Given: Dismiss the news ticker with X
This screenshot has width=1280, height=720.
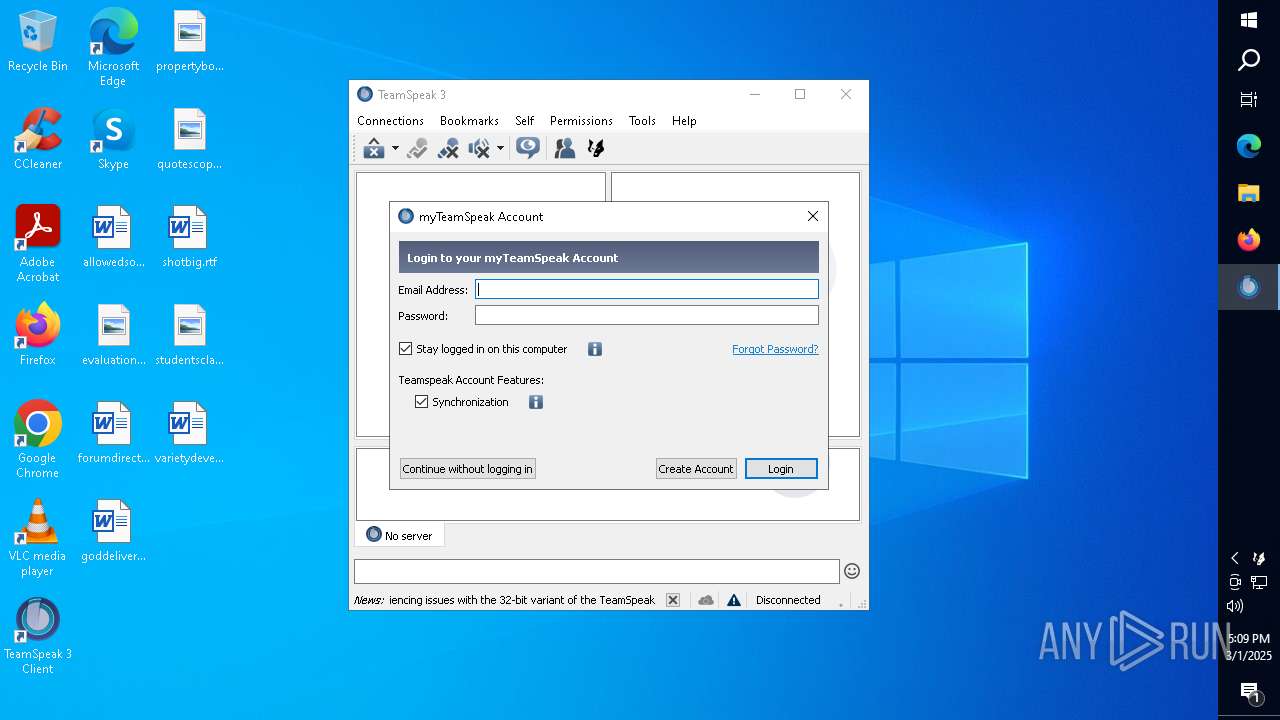Looking at the screenshot, I should [x=673, y=600].
